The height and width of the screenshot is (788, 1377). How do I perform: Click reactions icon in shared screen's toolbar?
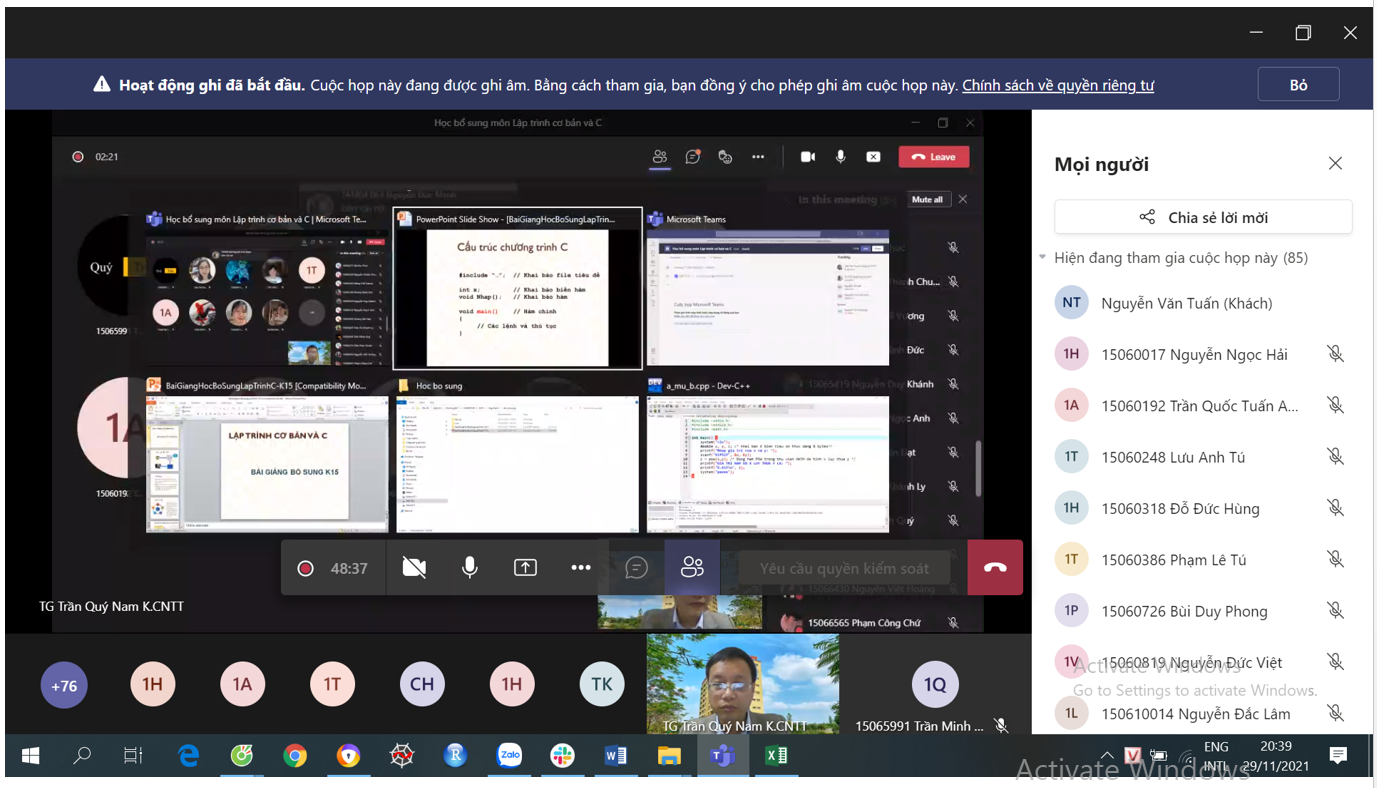[726, 157]
